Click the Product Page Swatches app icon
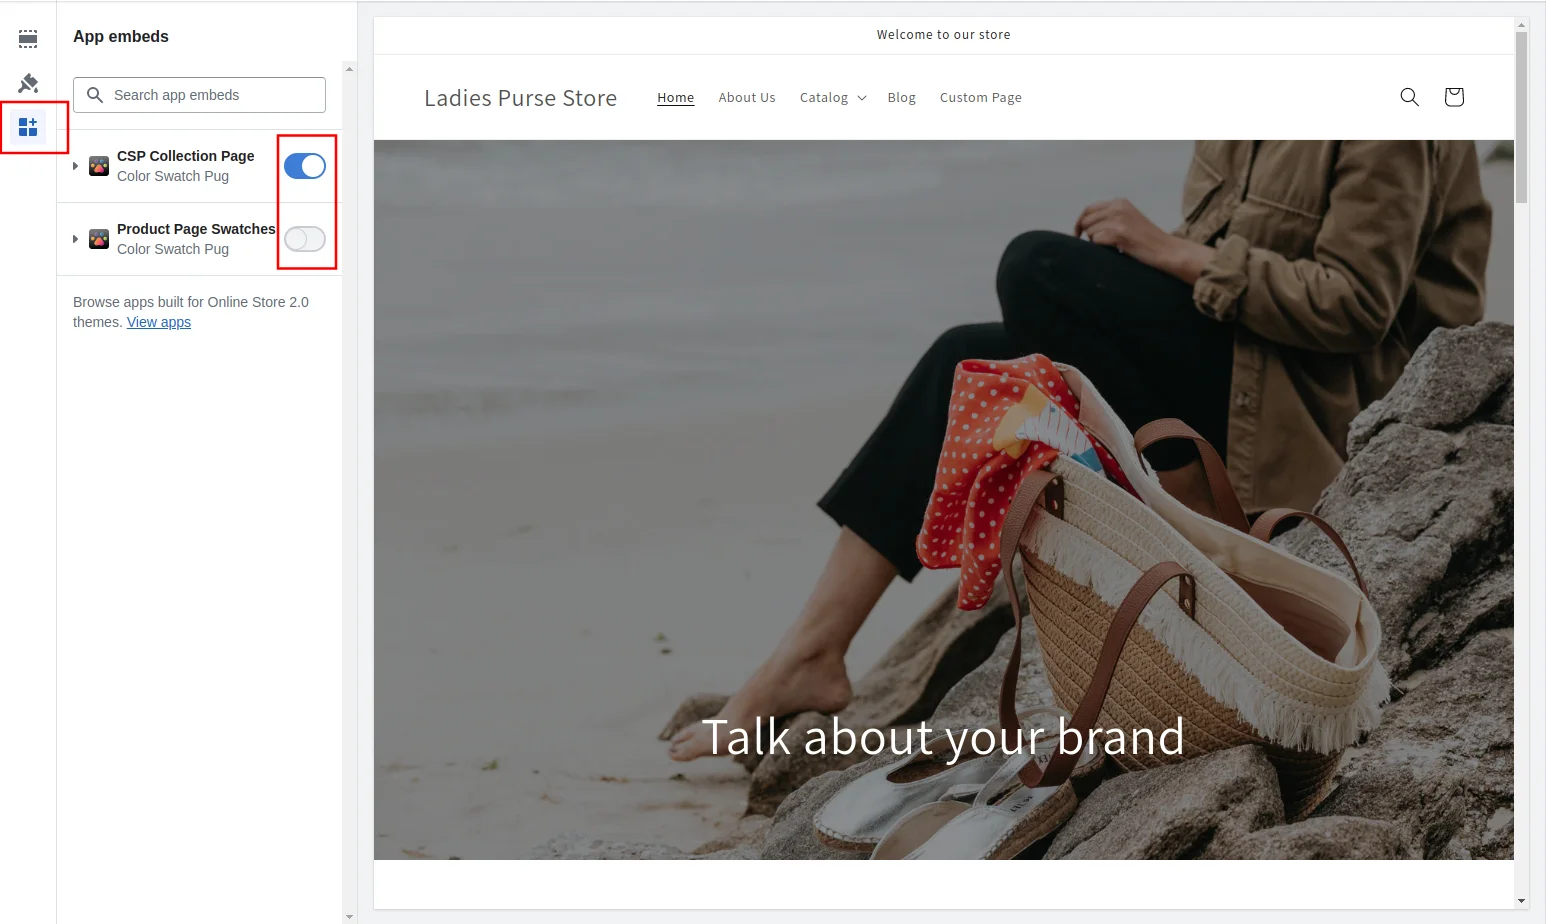 point(99,239)
